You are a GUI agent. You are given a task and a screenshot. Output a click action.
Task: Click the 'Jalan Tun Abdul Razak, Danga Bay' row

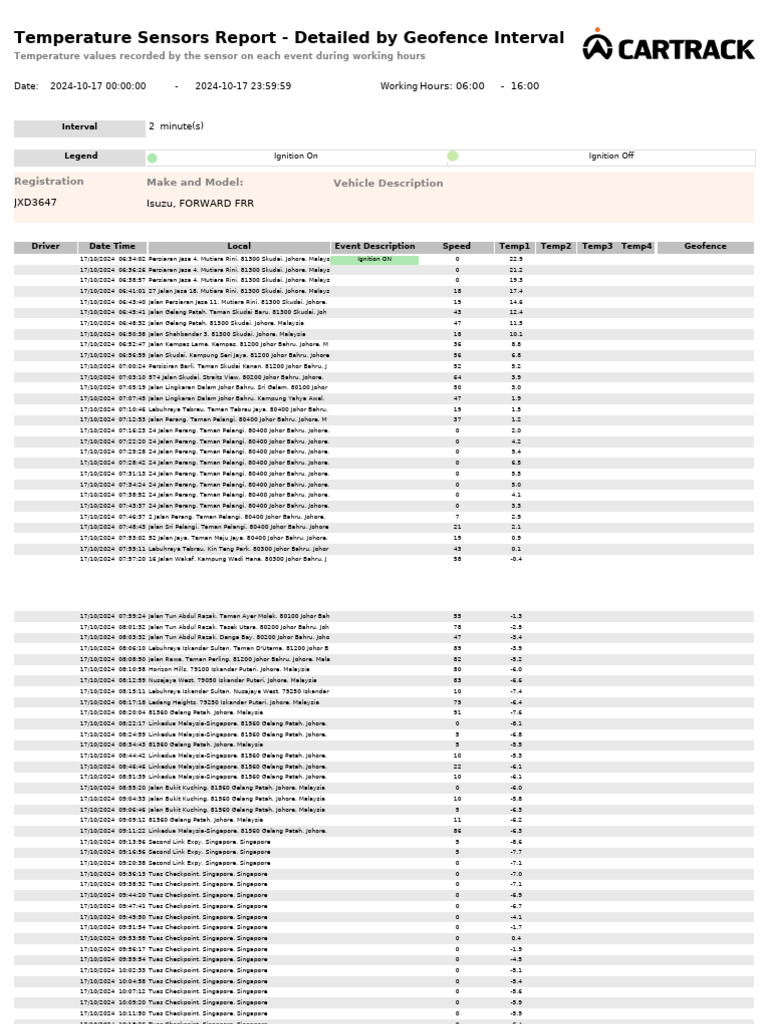click(384, 637)
